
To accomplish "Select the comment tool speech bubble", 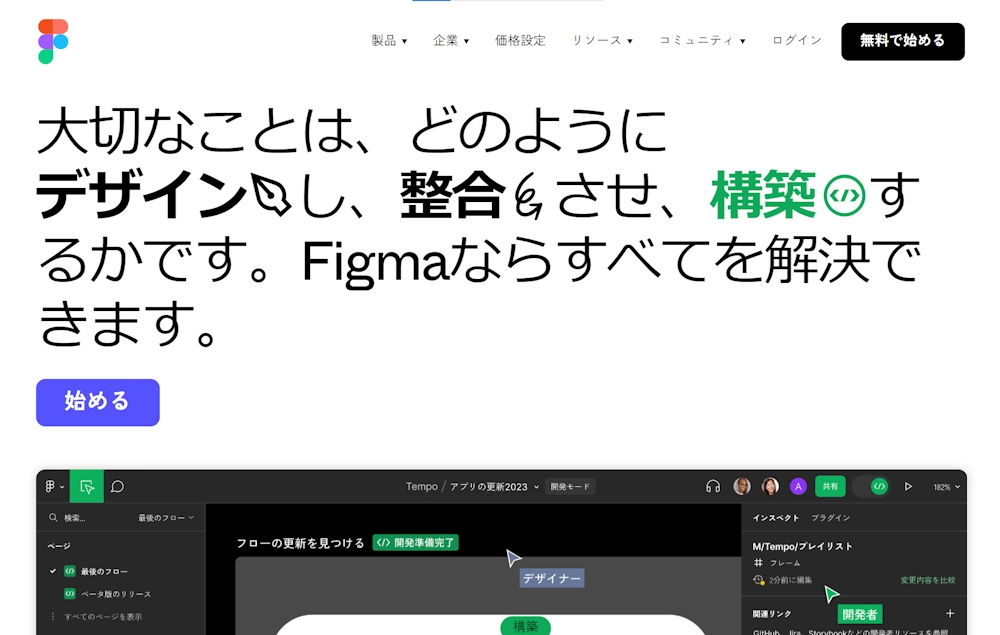I will tap(117, 487).
